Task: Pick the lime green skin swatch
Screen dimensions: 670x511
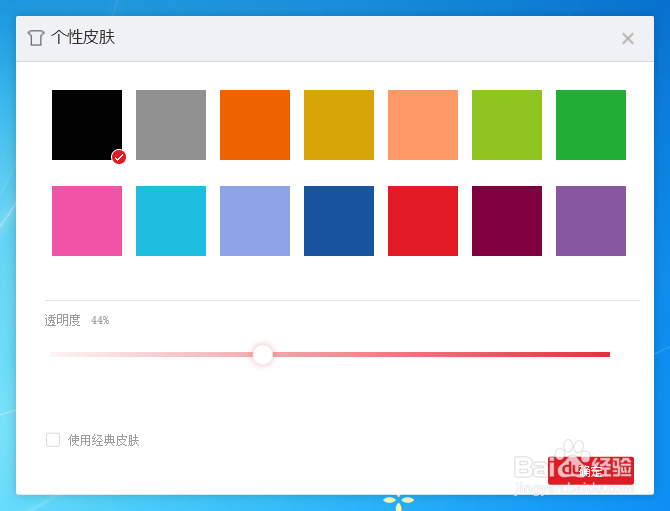Action: click(507, 125)
